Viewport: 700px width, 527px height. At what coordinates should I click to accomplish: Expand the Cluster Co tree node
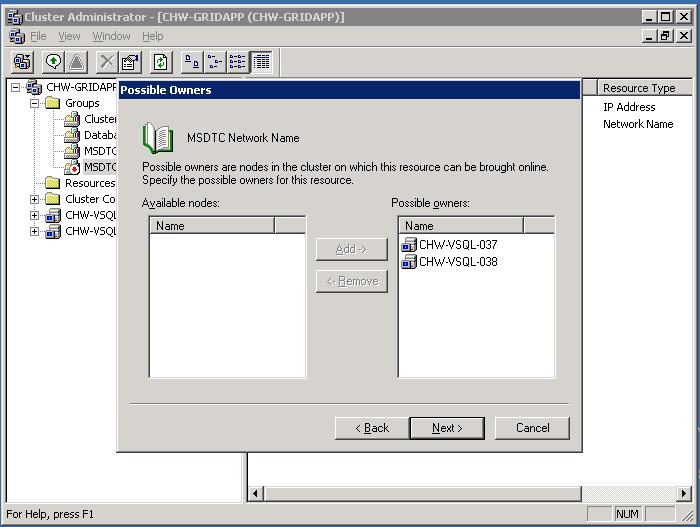34,199
